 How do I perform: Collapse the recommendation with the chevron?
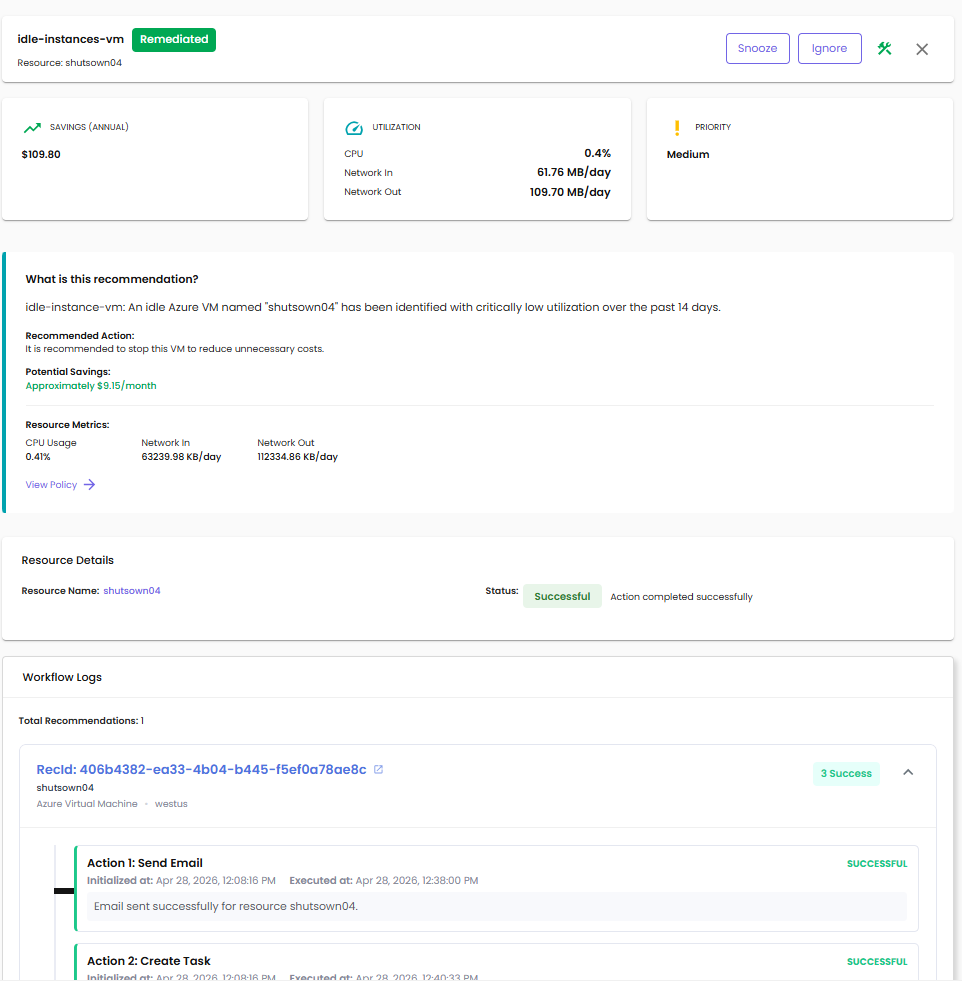[x=907, y=772]
